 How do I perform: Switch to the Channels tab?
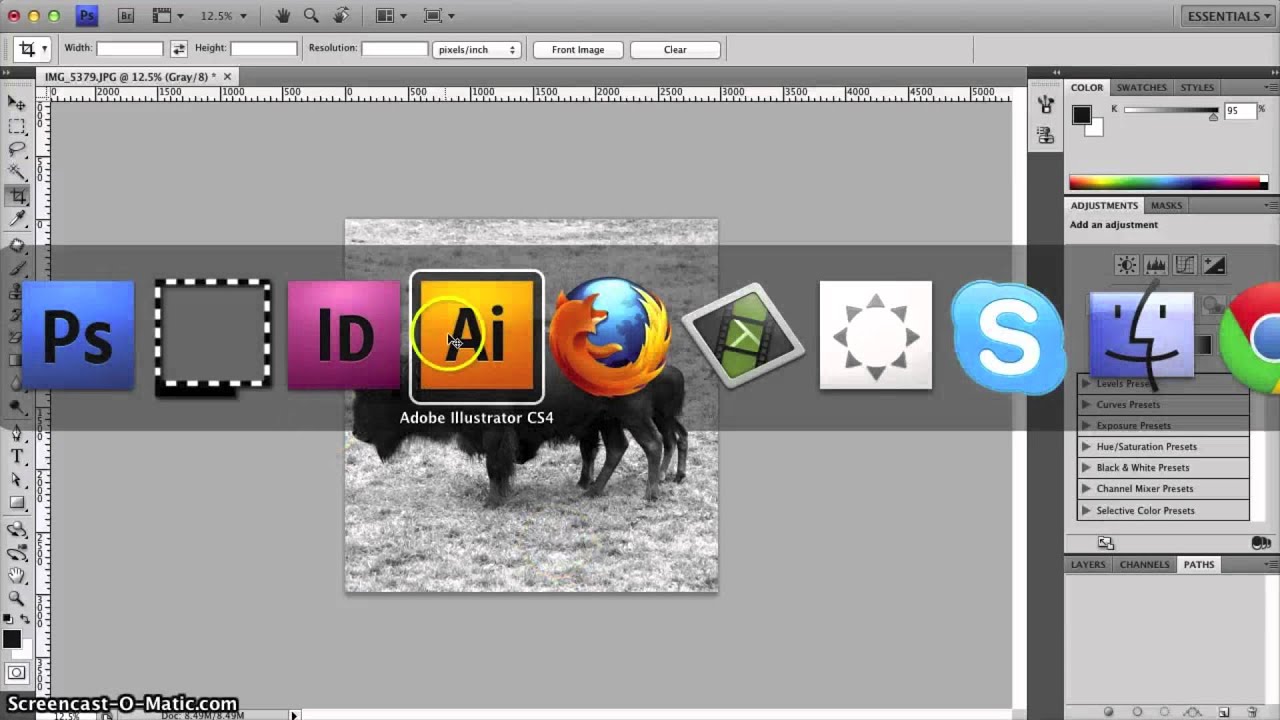coord(1144,564)
